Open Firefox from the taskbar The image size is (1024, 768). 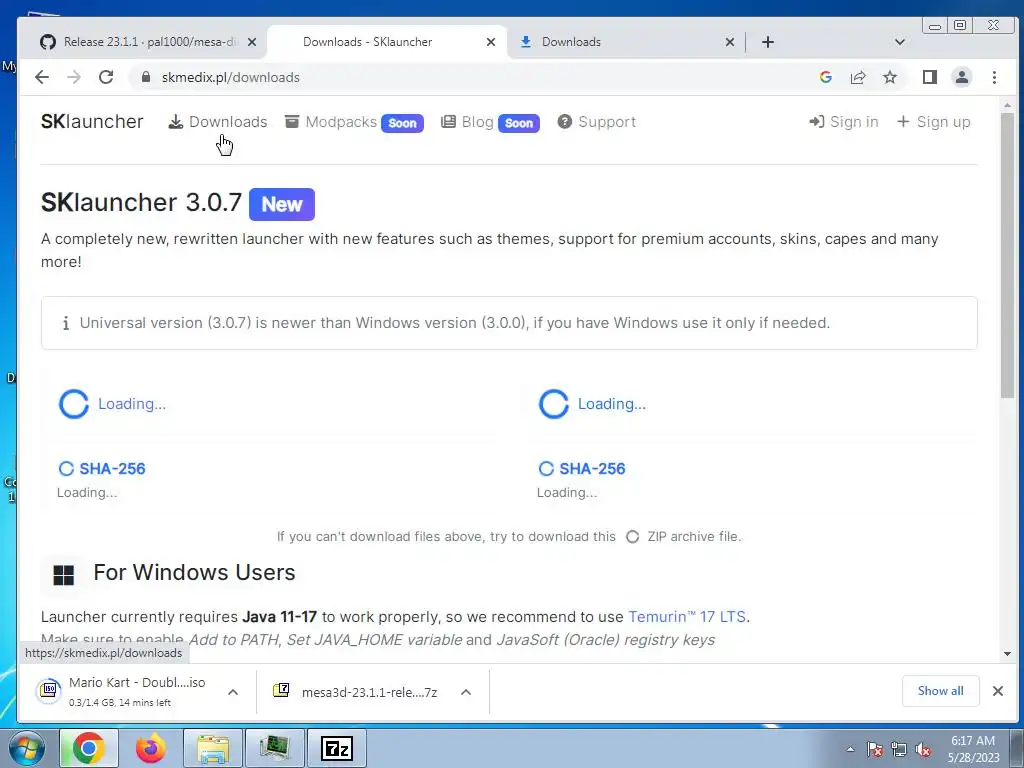151,748
